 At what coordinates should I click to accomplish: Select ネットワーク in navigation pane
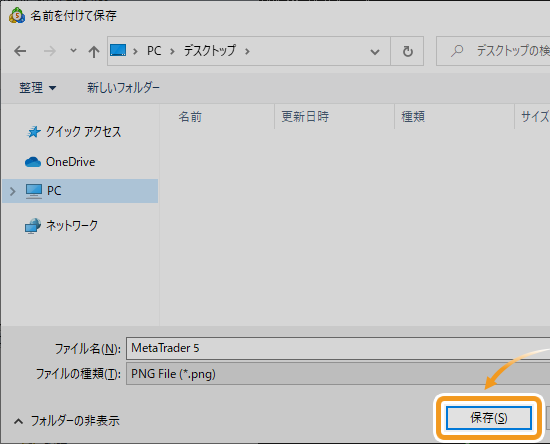[x=72, y=226]
